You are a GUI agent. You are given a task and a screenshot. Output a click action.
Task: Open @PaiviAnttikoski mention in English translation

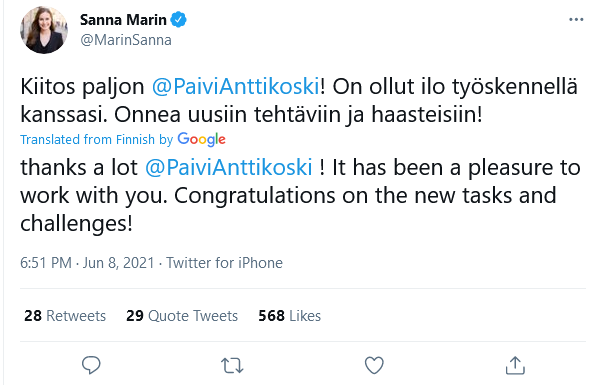pos(229,168)
